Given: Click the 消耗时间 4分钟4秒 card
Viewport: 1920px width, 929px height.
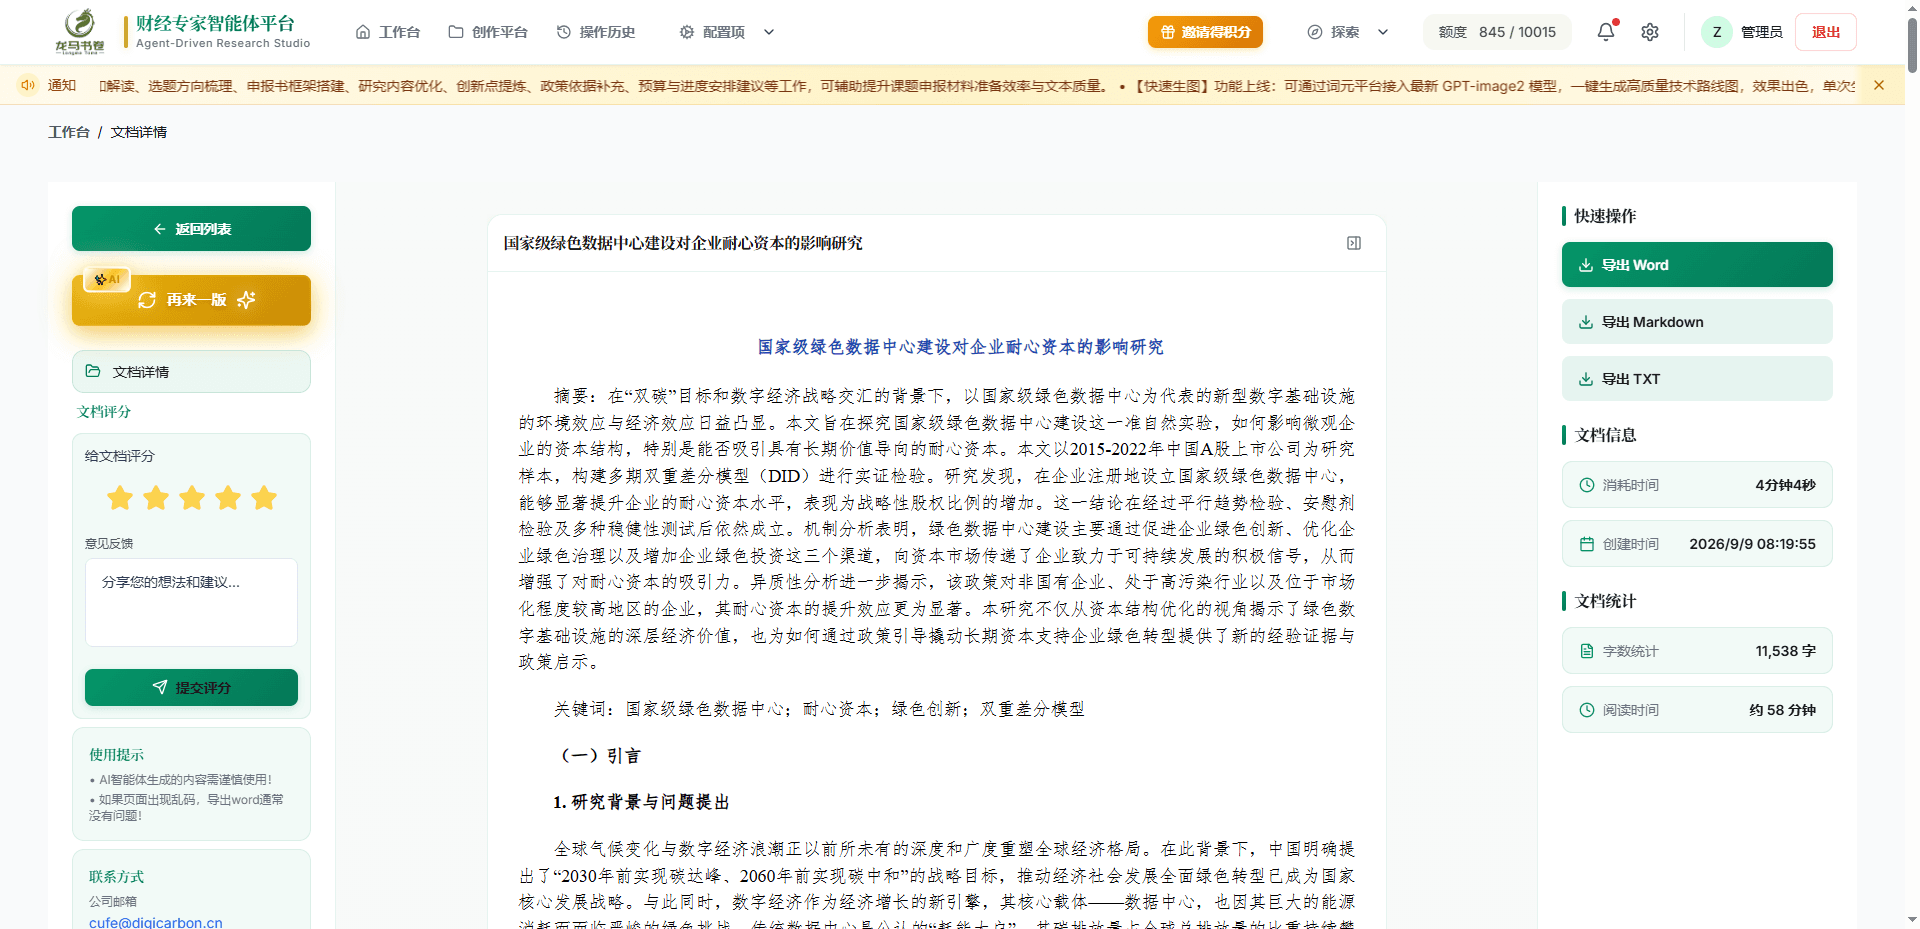Looking at the screenshot, I should coord(1697,485).
